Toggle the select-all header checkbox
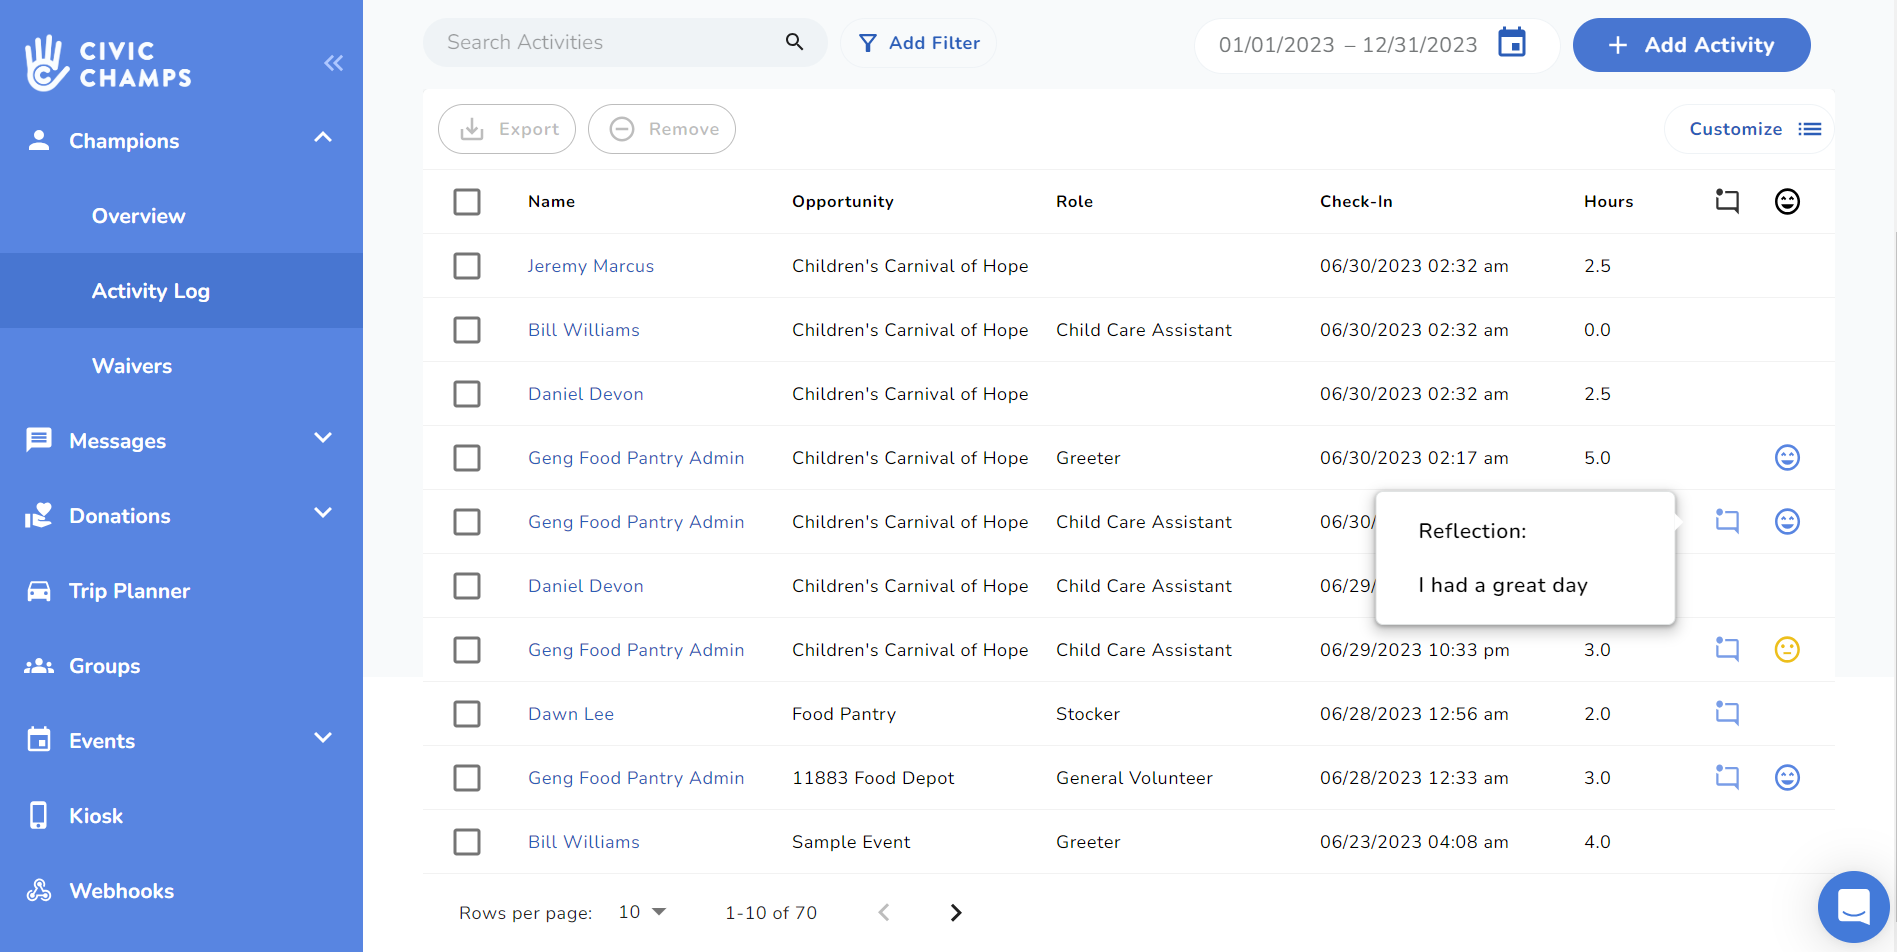This screenshot has width=1897, height=952. pos(467,202)
